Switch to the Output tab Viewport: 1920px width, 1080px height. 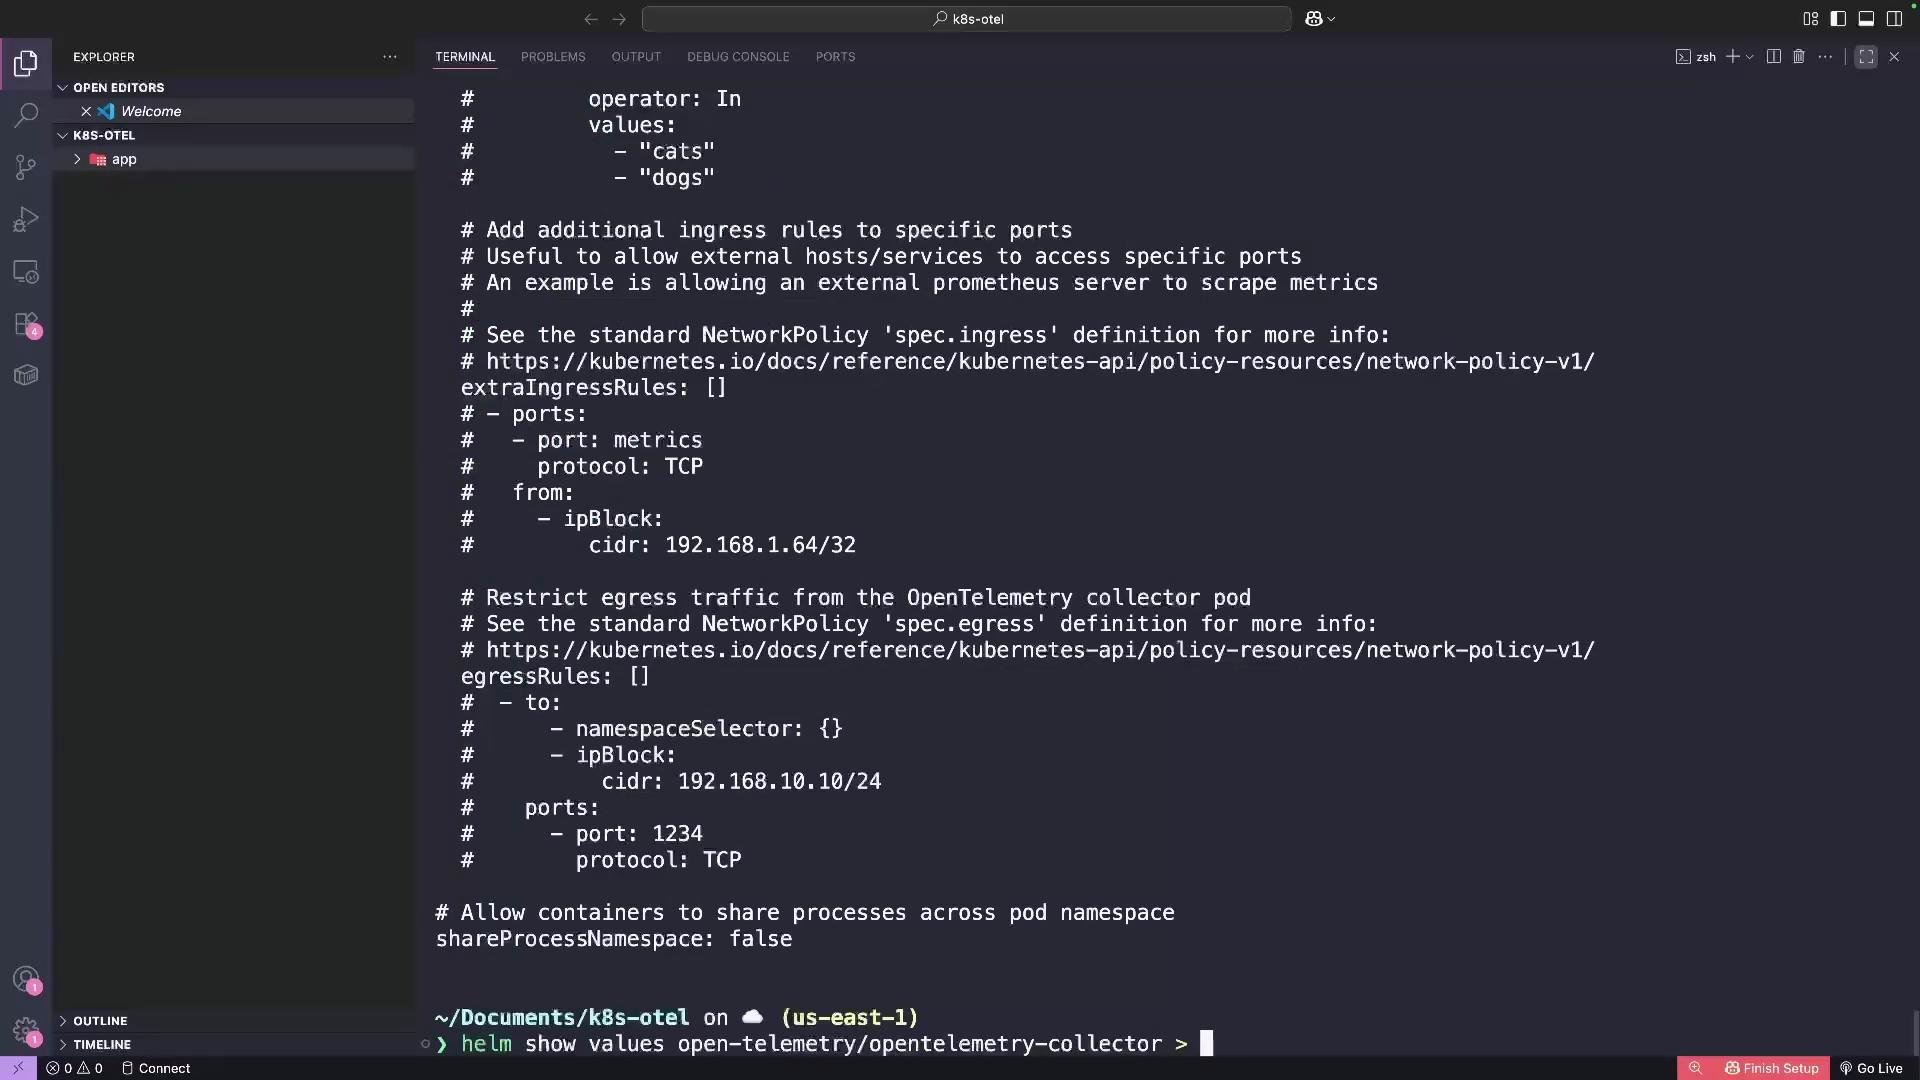(x=636, y=57)
